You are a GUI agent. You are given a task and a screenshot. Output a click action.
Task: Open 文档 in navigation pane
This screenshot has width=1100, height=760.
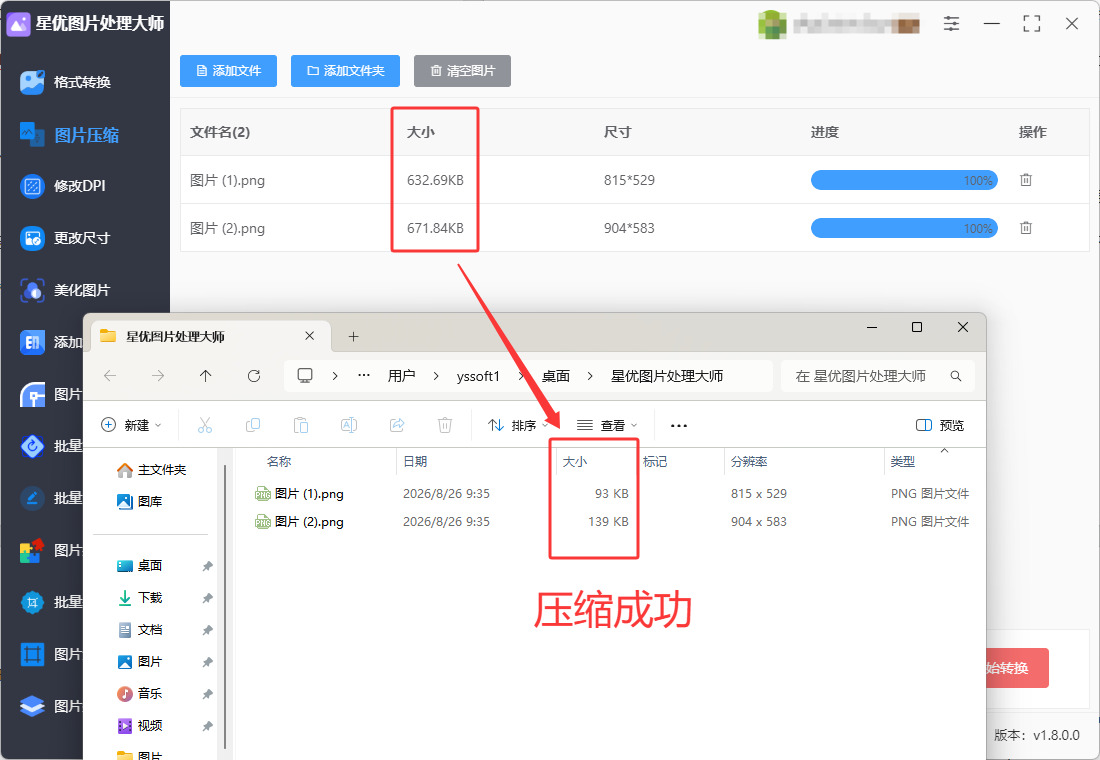click(x=140, y=630)
